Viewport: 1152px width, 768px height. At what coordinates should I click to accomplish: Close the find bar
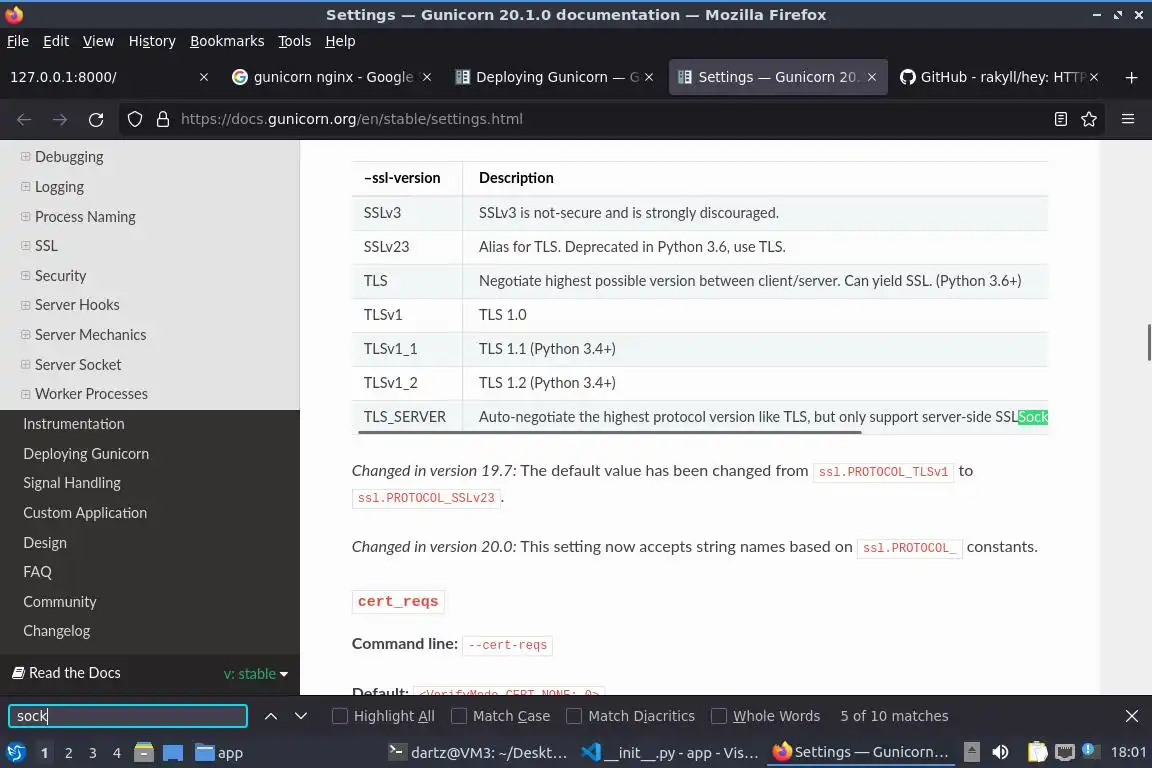[x=1131, y=716]
